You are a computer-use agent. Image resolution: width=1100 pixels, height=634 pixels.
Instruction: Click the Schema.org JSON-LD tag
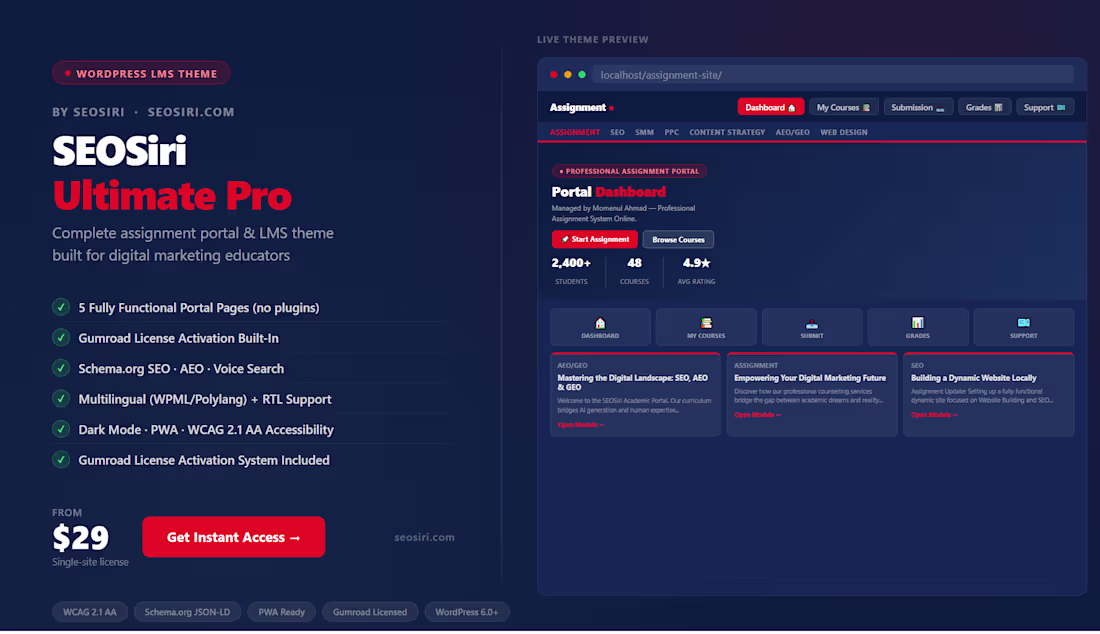pyautogui.click(x=187, y=612)
